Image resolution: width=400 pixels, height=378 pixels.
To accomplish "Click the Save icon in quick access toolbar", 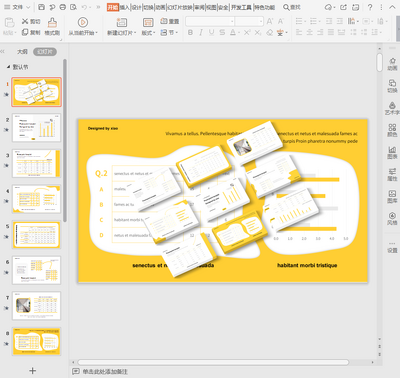I will (x=41, y=7).
